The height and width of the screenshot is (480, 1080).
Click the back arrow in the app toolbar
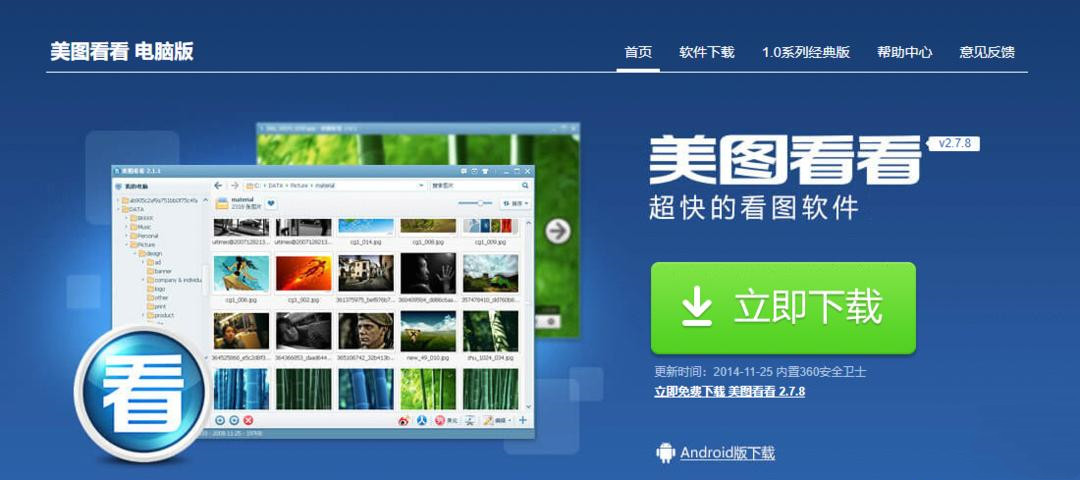click(218, 185)
